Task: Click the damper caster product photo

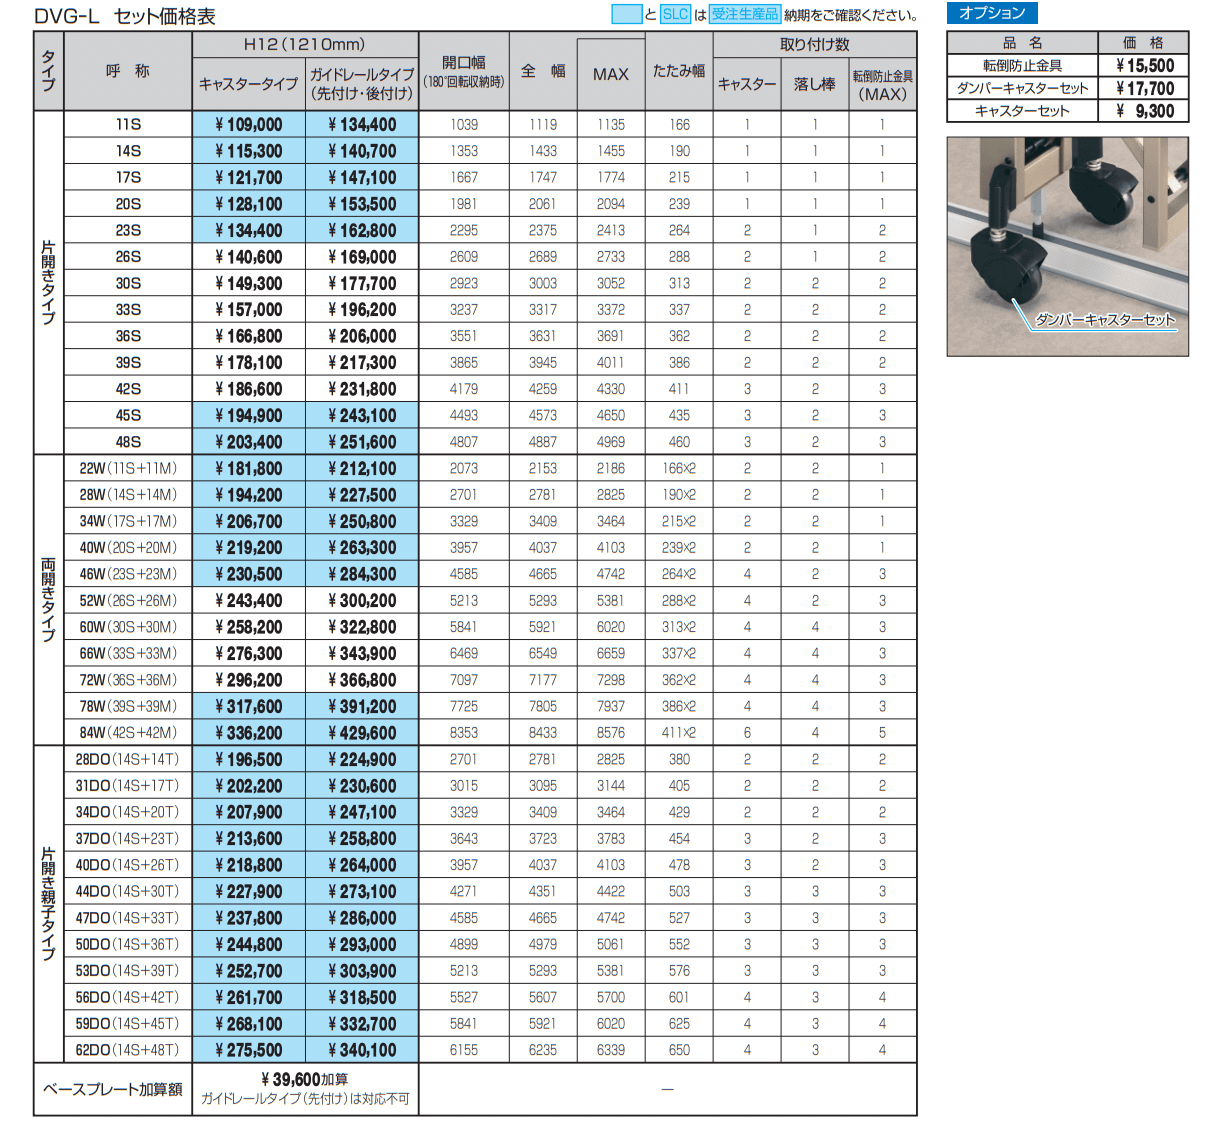Action: pyautogui.click(x=1067, y=246)
